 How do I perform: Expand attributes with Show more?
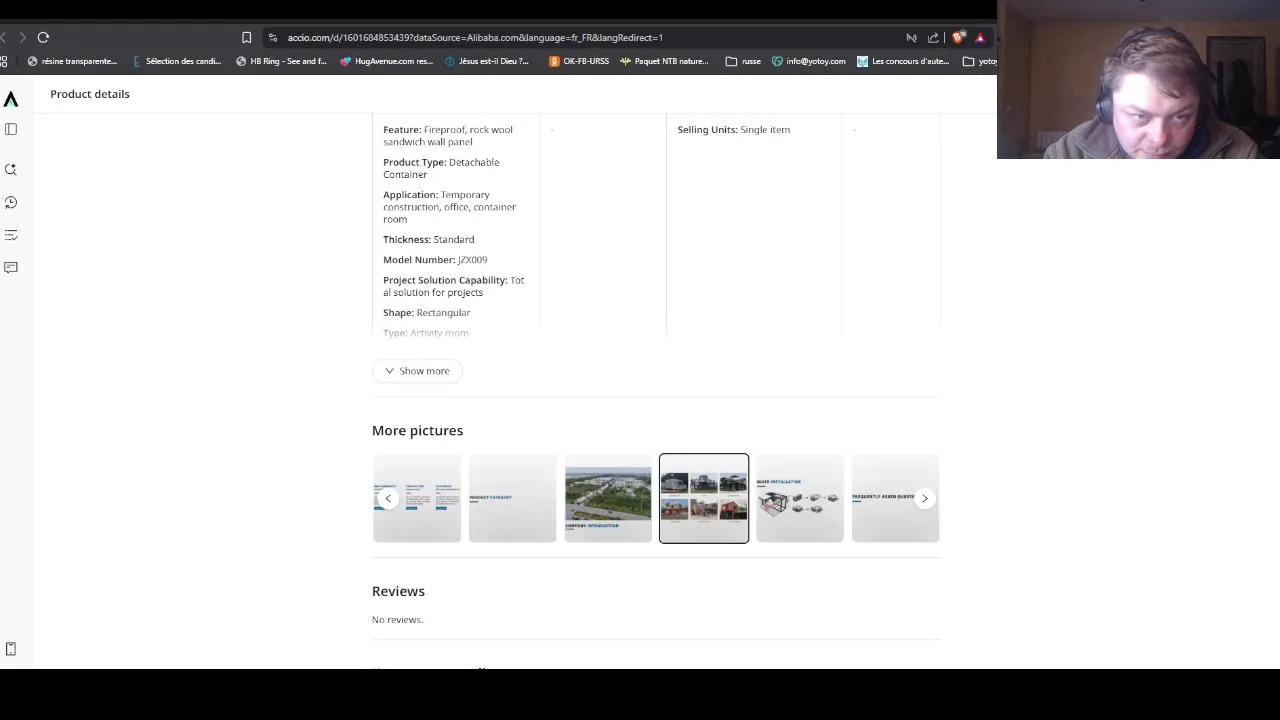417,371
